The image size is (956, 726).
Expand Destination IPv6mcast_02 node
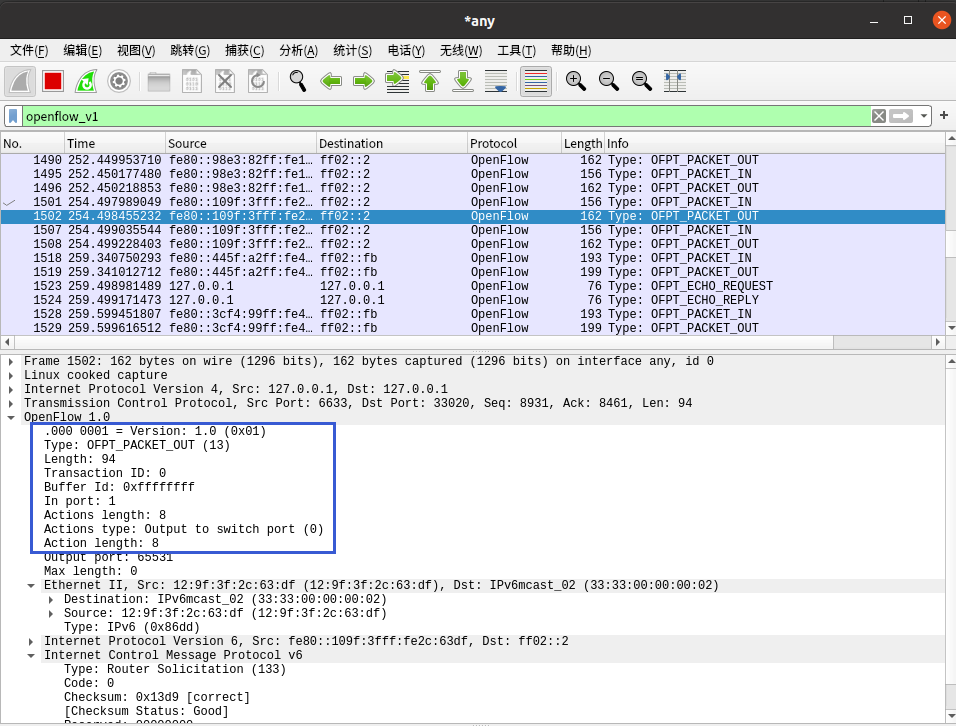[x=51, y=600]
